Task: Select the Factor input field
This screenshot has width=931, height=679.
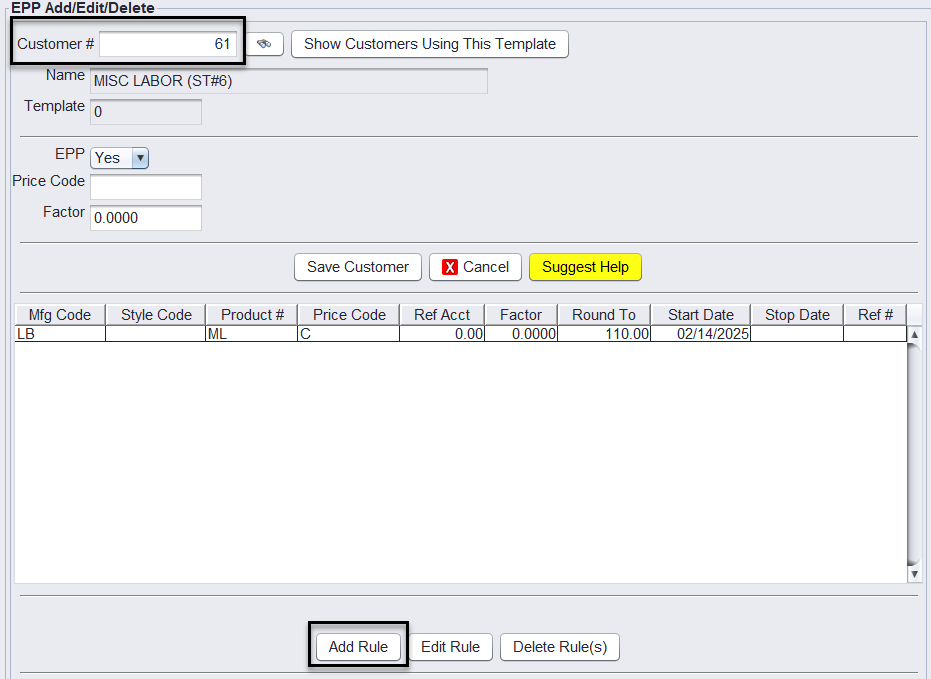Action: point(146,218)
